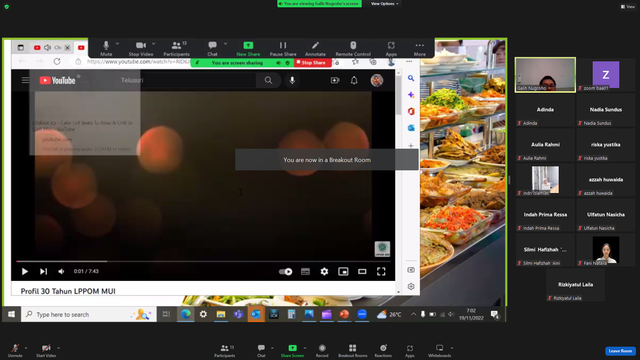Viewport: 640px width, 360px height.
Task: Click Pause Share button
Action: pyautogui.click(x=283, y=48)
